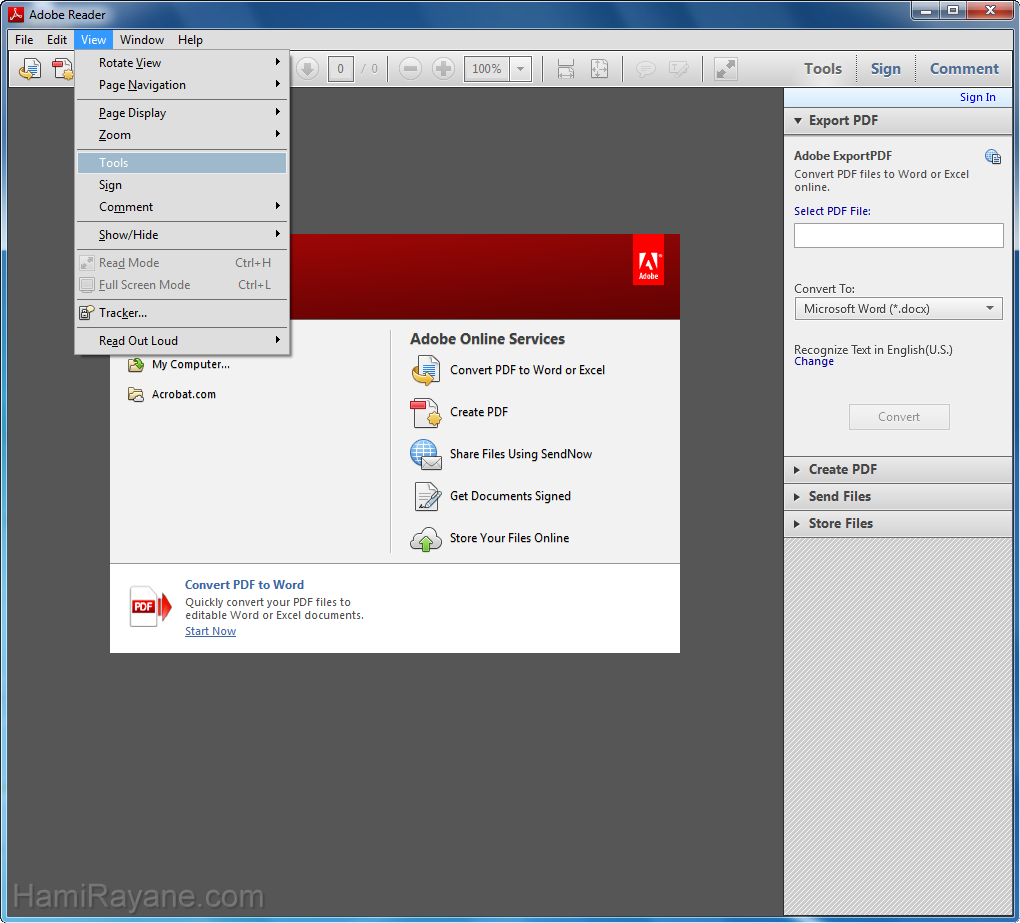Viewport: 1020px width, 923px height.
Task: Choose Tracker... from View menu
Action: [182, 313]
